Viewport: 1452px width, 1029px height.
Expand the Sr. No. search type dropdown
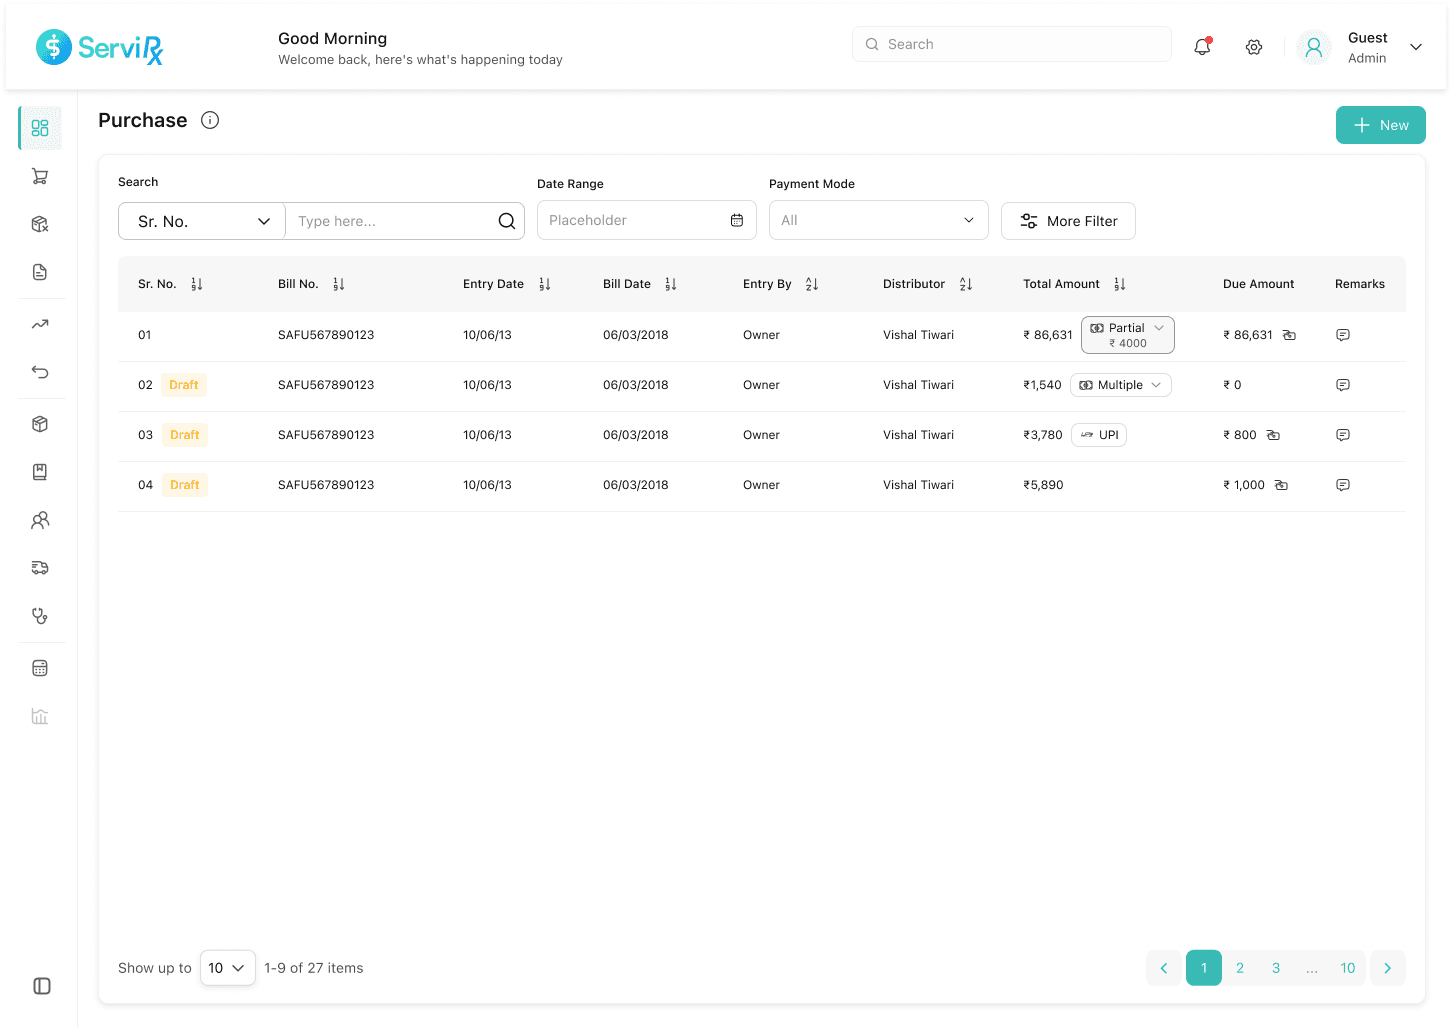[x=202, y=221]
